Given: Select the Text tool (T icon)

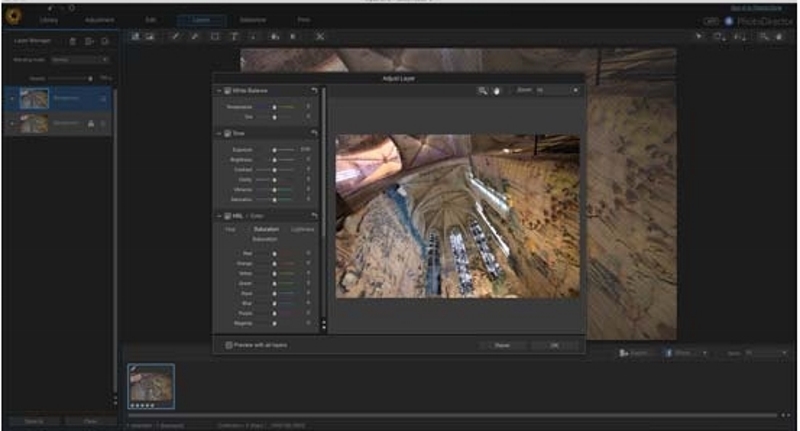Looking at the screenshot, I should [x=234, y=36].
